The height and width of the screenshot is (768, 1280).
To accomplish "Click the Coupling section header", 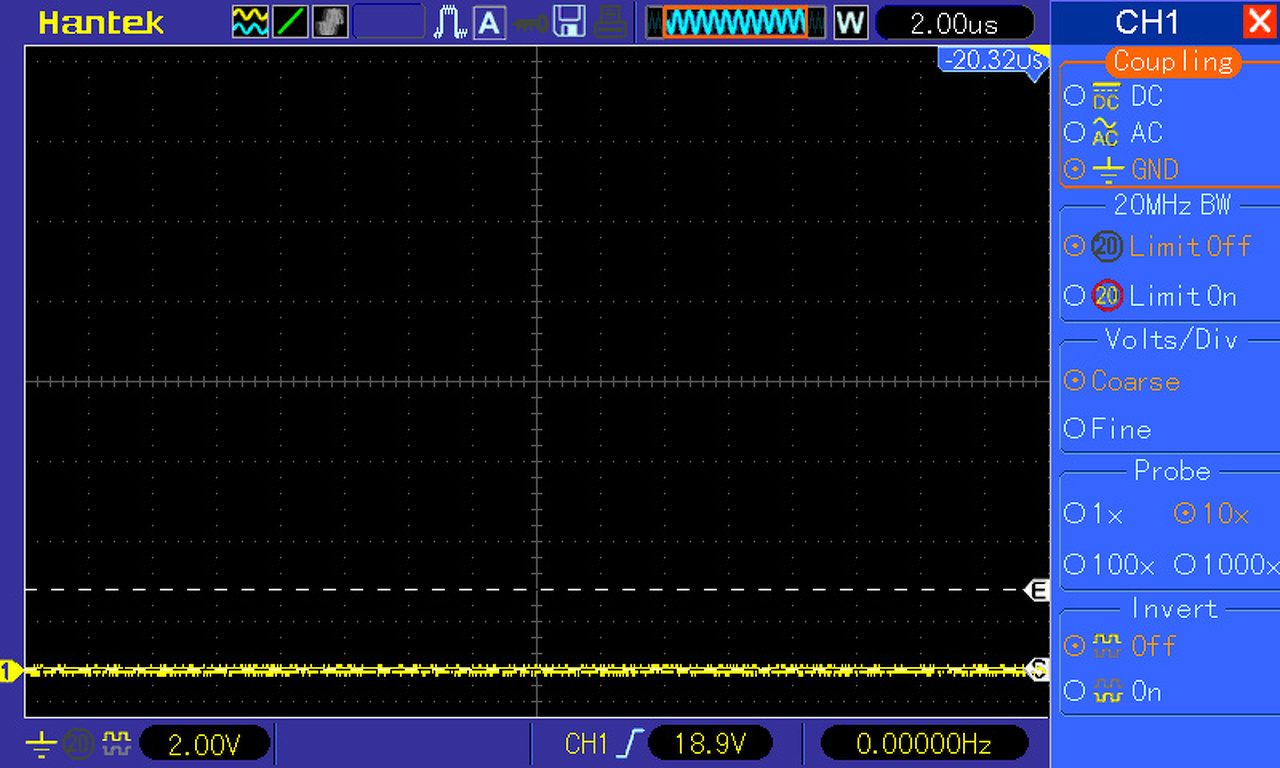I will point(1173,61).
